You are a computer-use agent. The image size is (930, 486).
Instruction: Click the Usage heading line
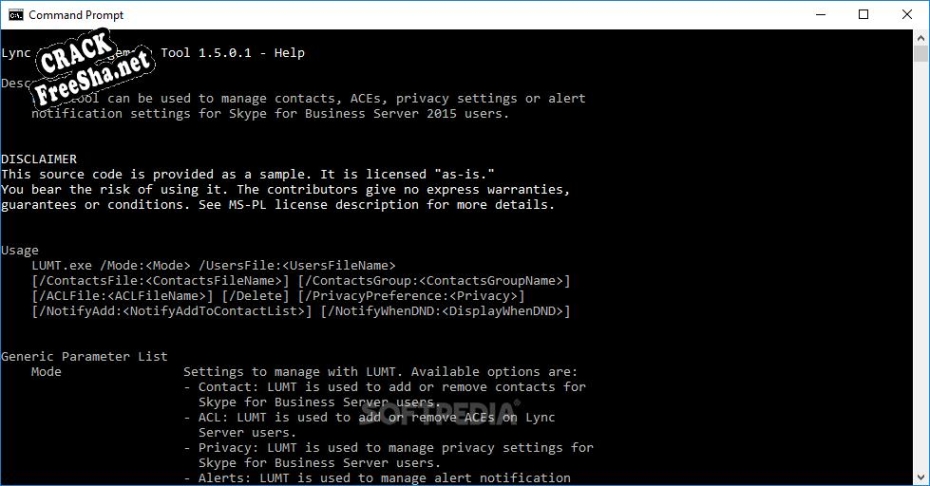coord(20,250)
